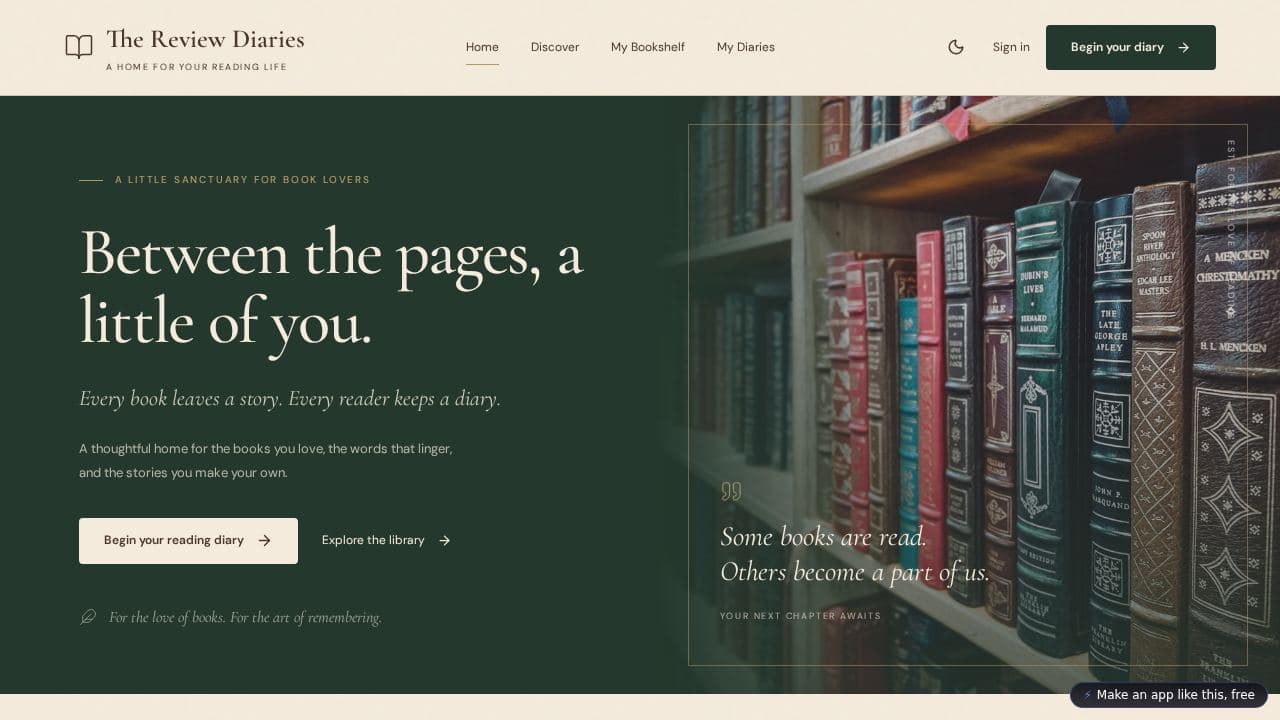
Task: Click the open book logo icon
Action: click(x=79, y=47)
